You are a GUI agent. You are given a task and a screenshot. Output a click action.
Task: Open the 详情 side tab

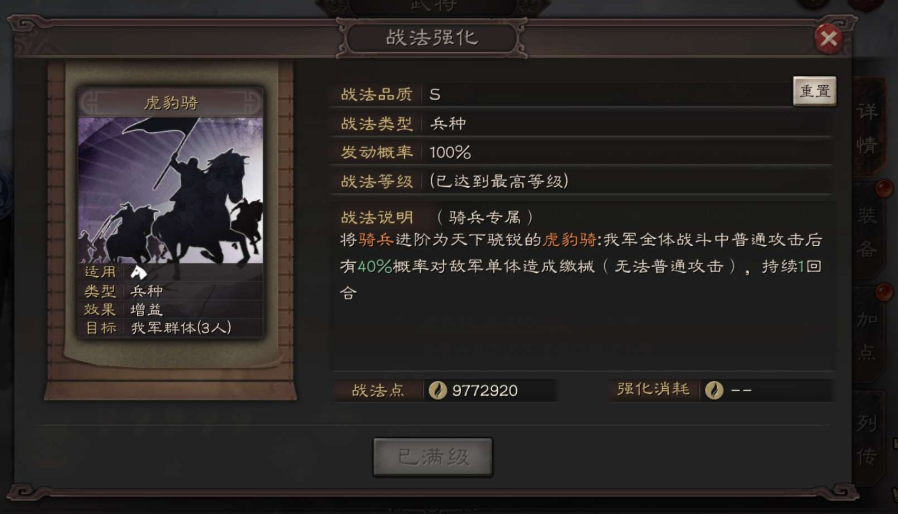(x=867, y=128)
